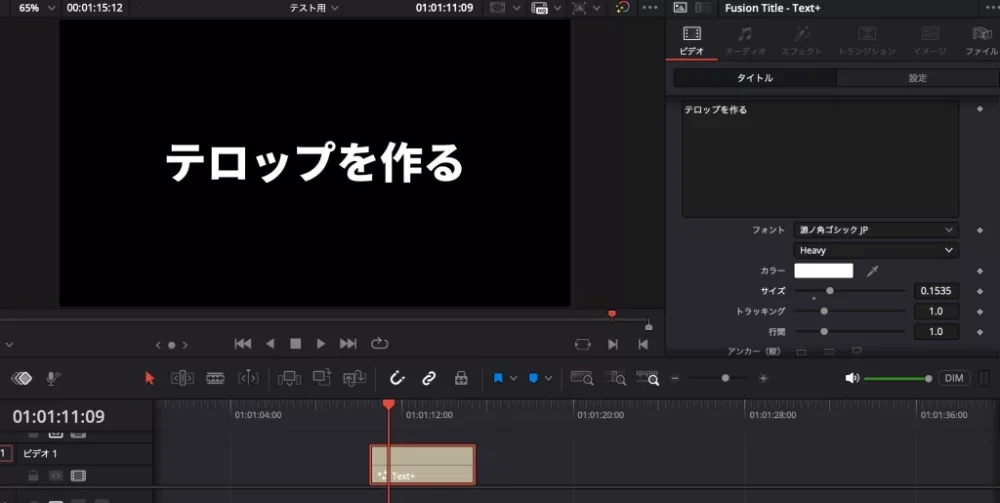Activate the Blade Edit Mode tool

tap(215, 378)
